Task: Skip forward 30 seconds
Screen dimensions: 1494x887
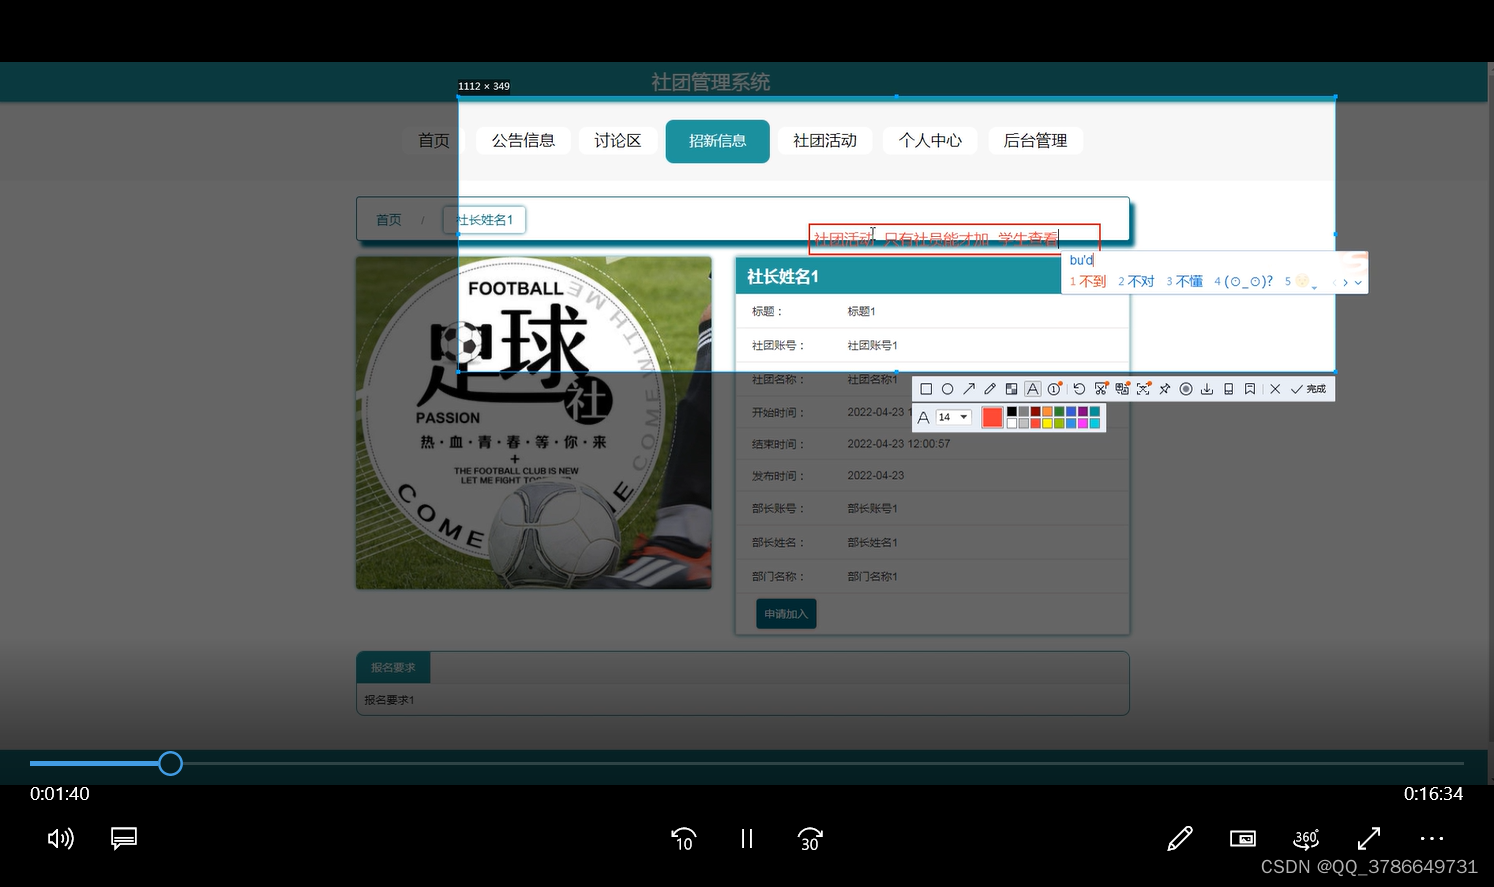Action: coord(810,839)
